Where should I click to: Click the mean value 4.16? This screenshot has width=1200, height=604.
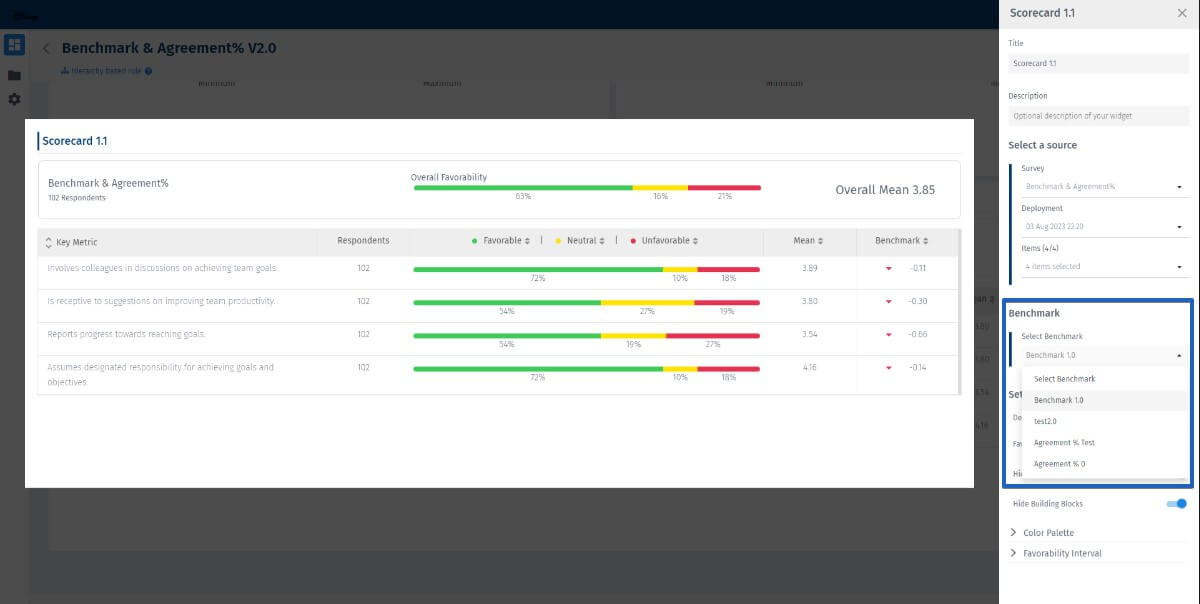click(809, 368)
